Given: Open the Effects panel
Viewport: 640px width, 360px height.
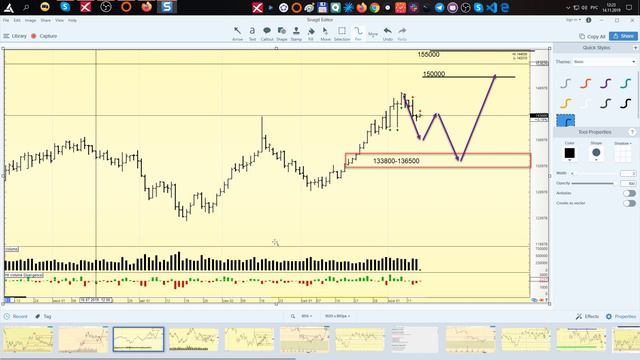Looking at the screenshot, I should (x=587, y=316).
